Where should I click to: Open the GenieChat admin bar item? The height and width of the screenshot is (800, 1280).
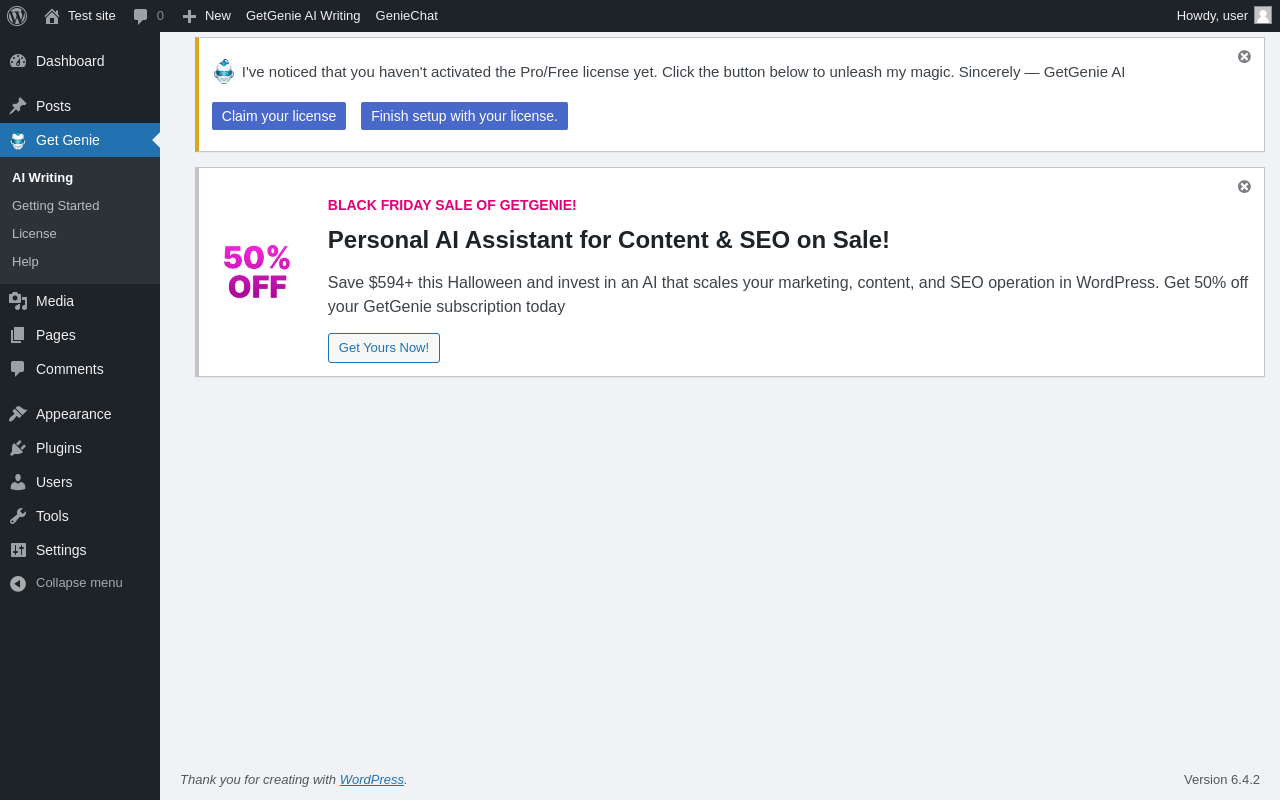point(407,16)
